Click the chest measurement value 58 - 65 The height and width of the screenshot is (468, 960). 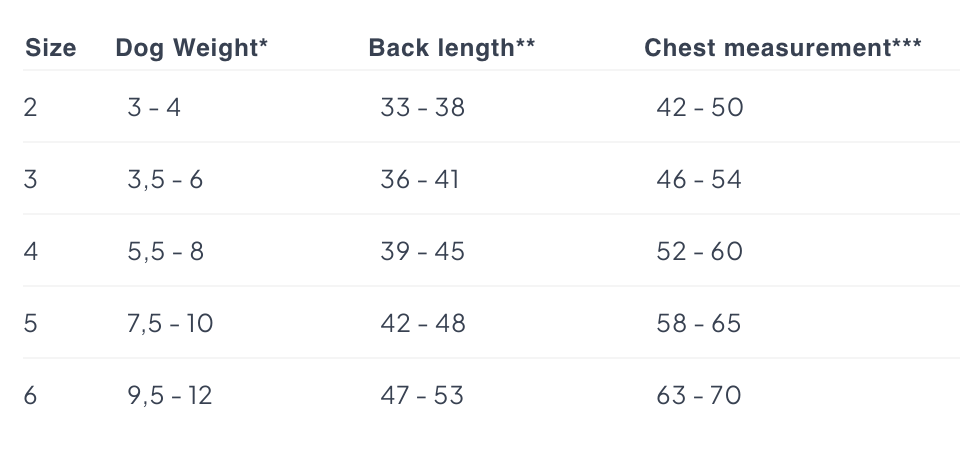click(699, 323)
